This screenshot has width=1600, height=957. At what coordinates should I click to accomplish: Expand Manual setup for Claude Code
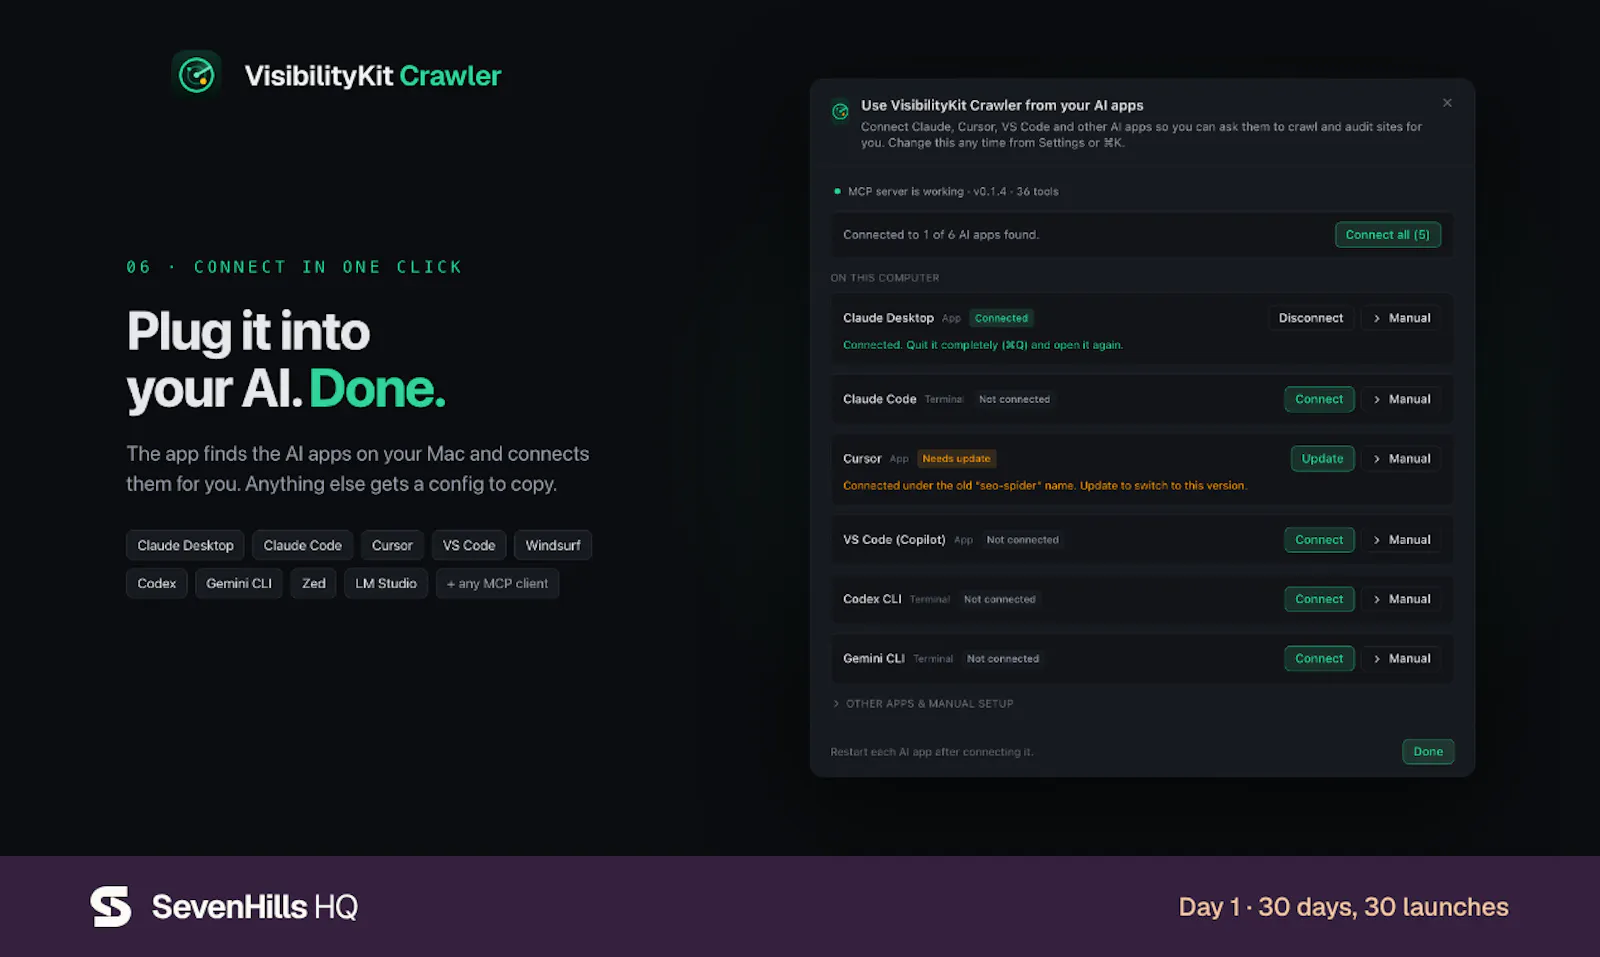[x=1401, y=399]
